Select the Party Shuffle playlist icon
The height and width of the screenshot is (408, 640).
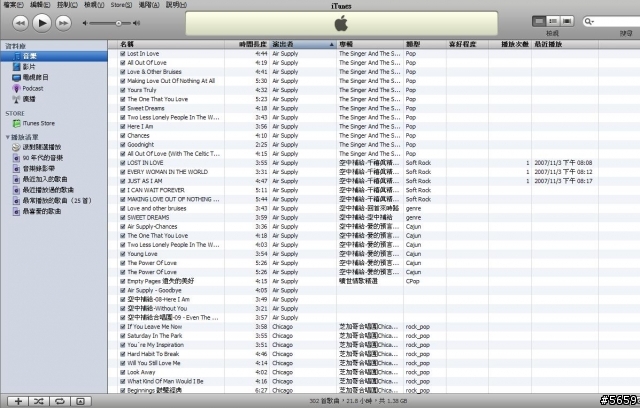[x=16, y=147]
